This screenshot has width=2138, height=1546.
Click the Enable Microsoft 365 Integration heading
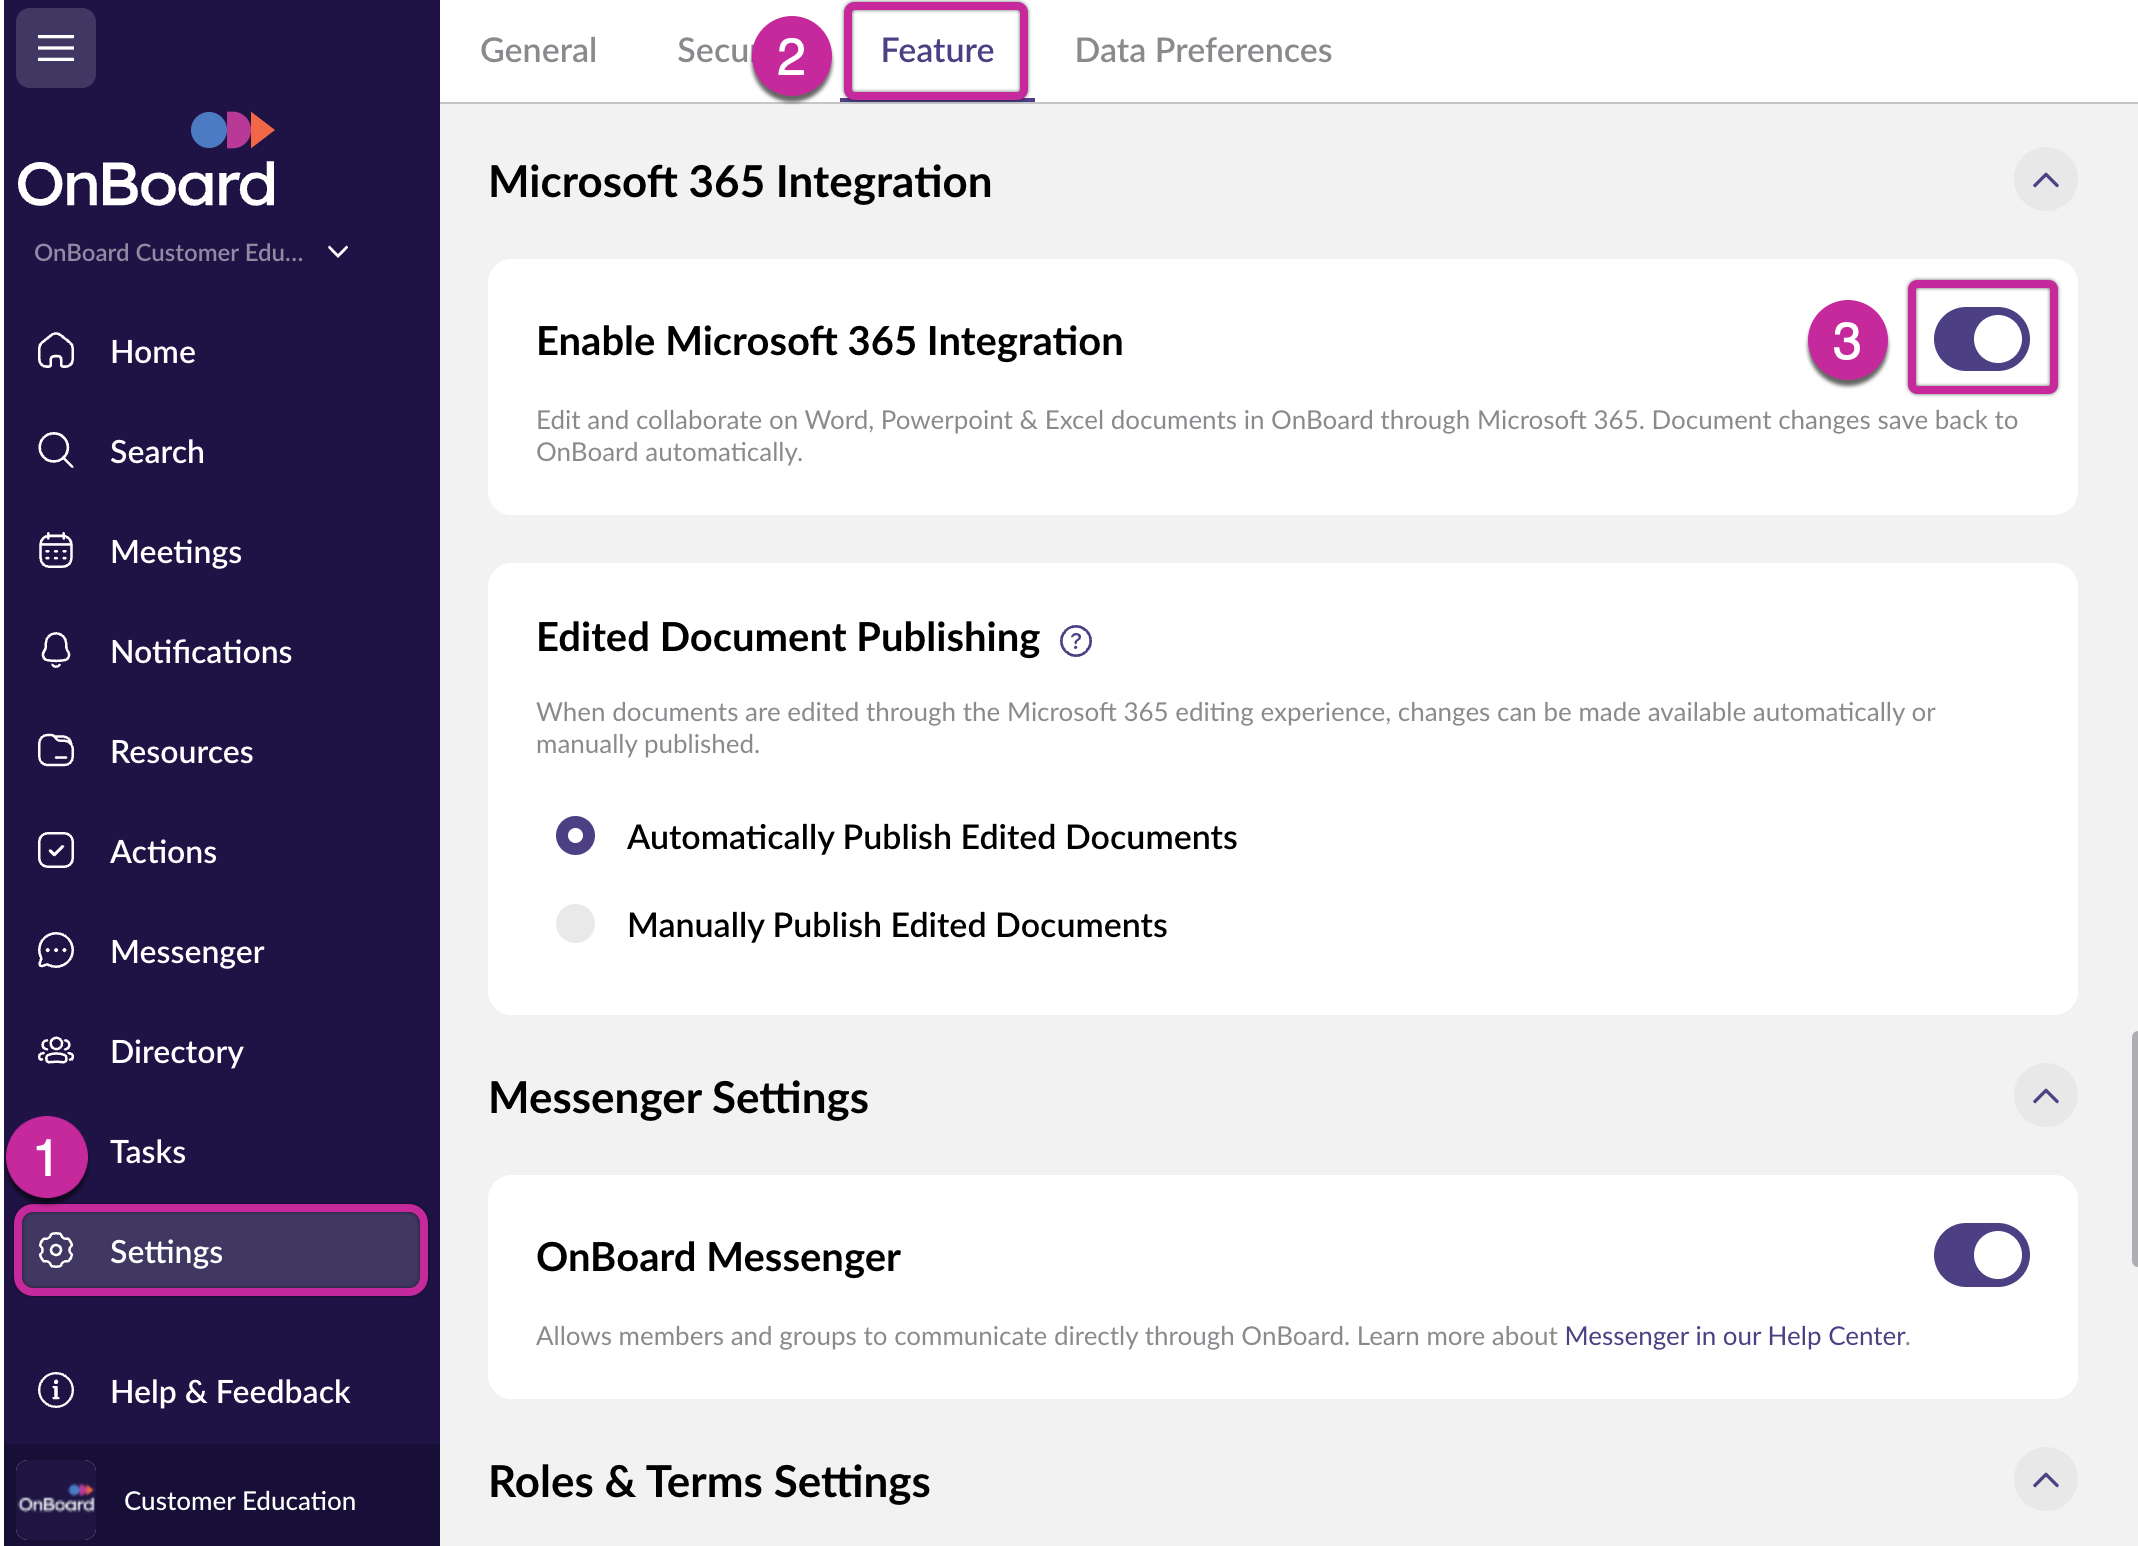point(829,341)
